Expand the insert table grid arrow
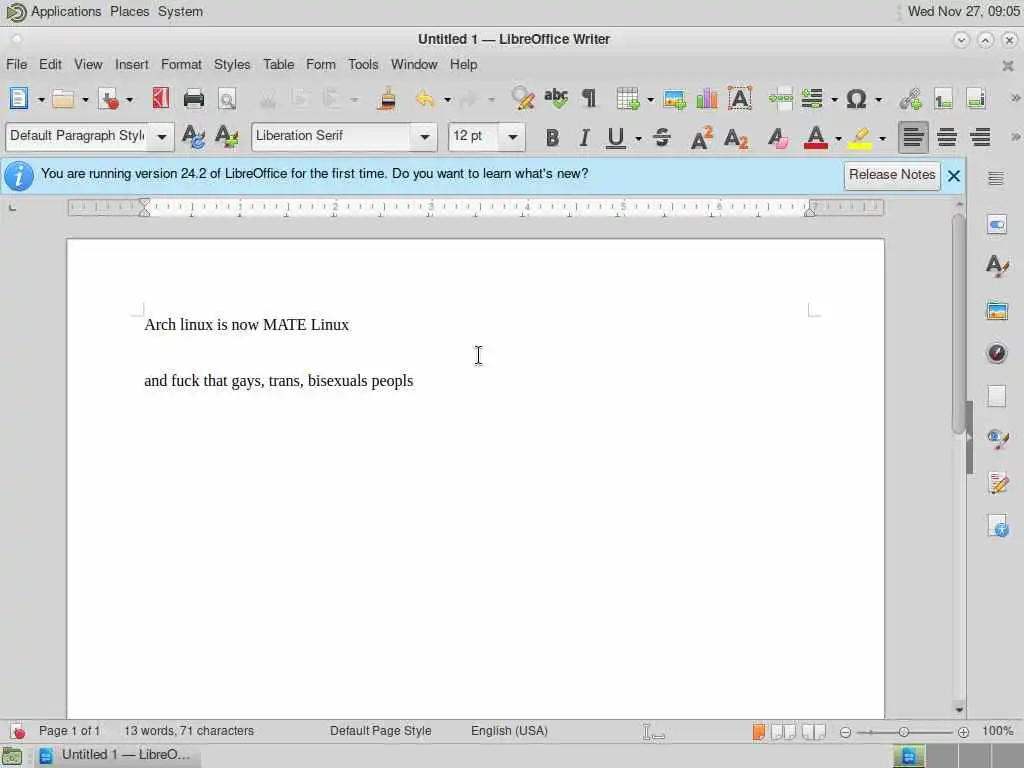The width and height of the screenshot is (1024, 768). tap(650, 100)
